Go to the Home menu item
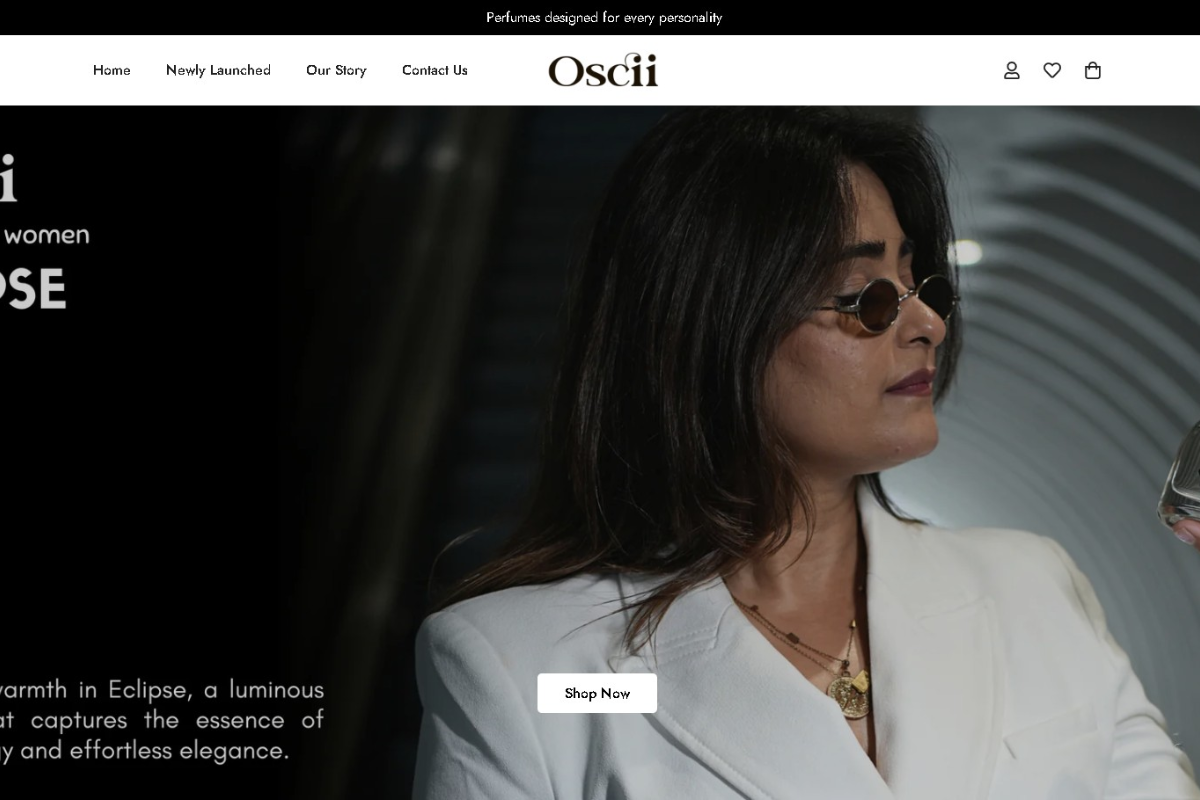Viewport: 1200px width, 800px height. click(x=112, y=70)
